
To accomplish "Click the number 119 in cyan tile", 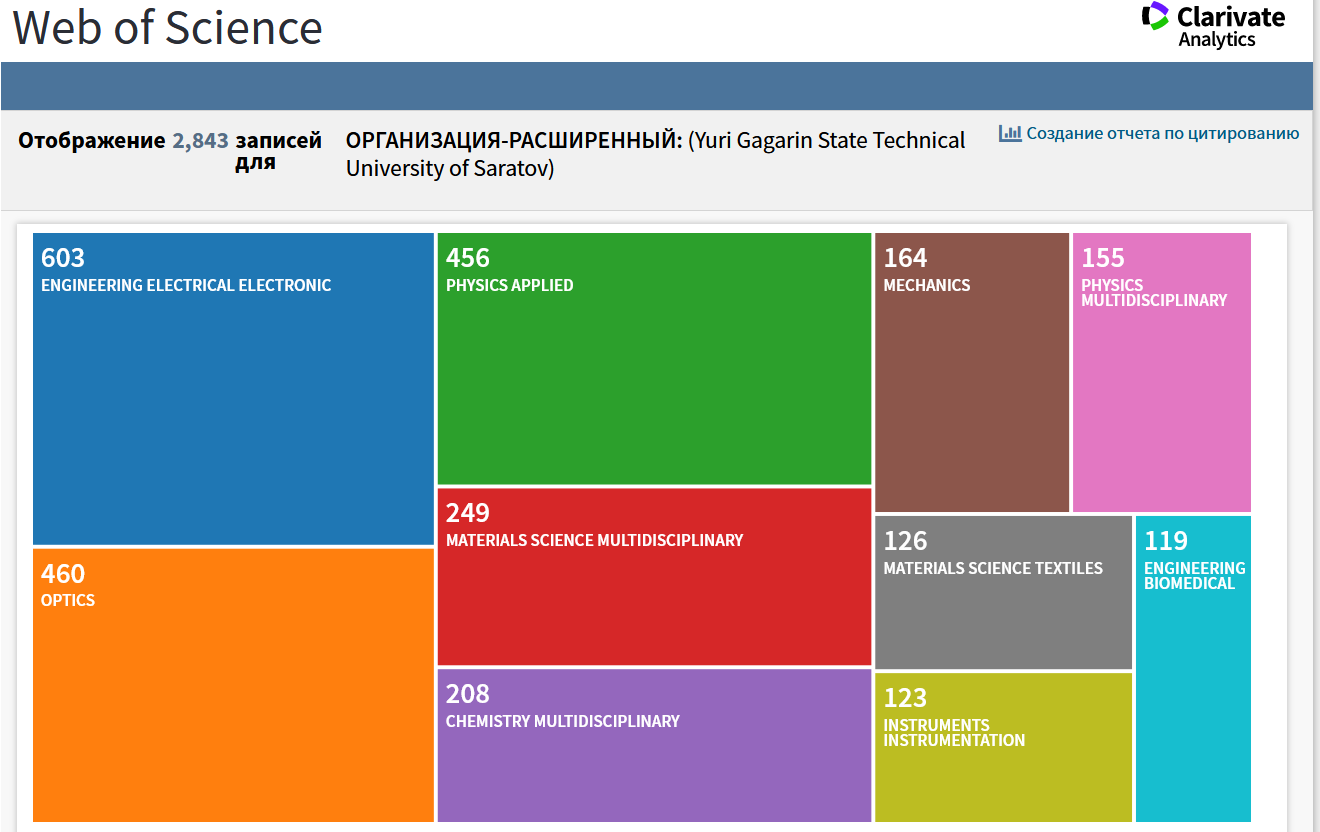I will tap(1166, 541).
